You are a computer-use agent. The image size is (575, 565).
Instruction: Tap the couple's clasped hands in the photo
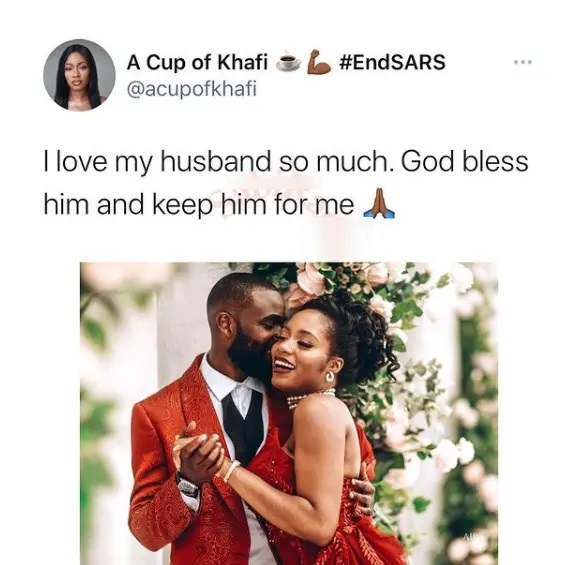point(198,452)
